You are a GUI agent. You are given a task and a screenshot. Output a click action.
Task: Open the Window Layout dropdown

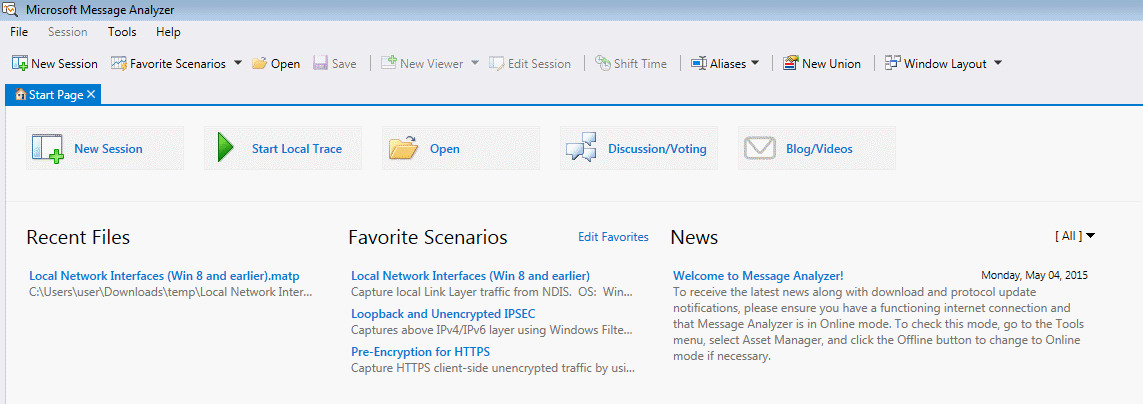(997, 63)
